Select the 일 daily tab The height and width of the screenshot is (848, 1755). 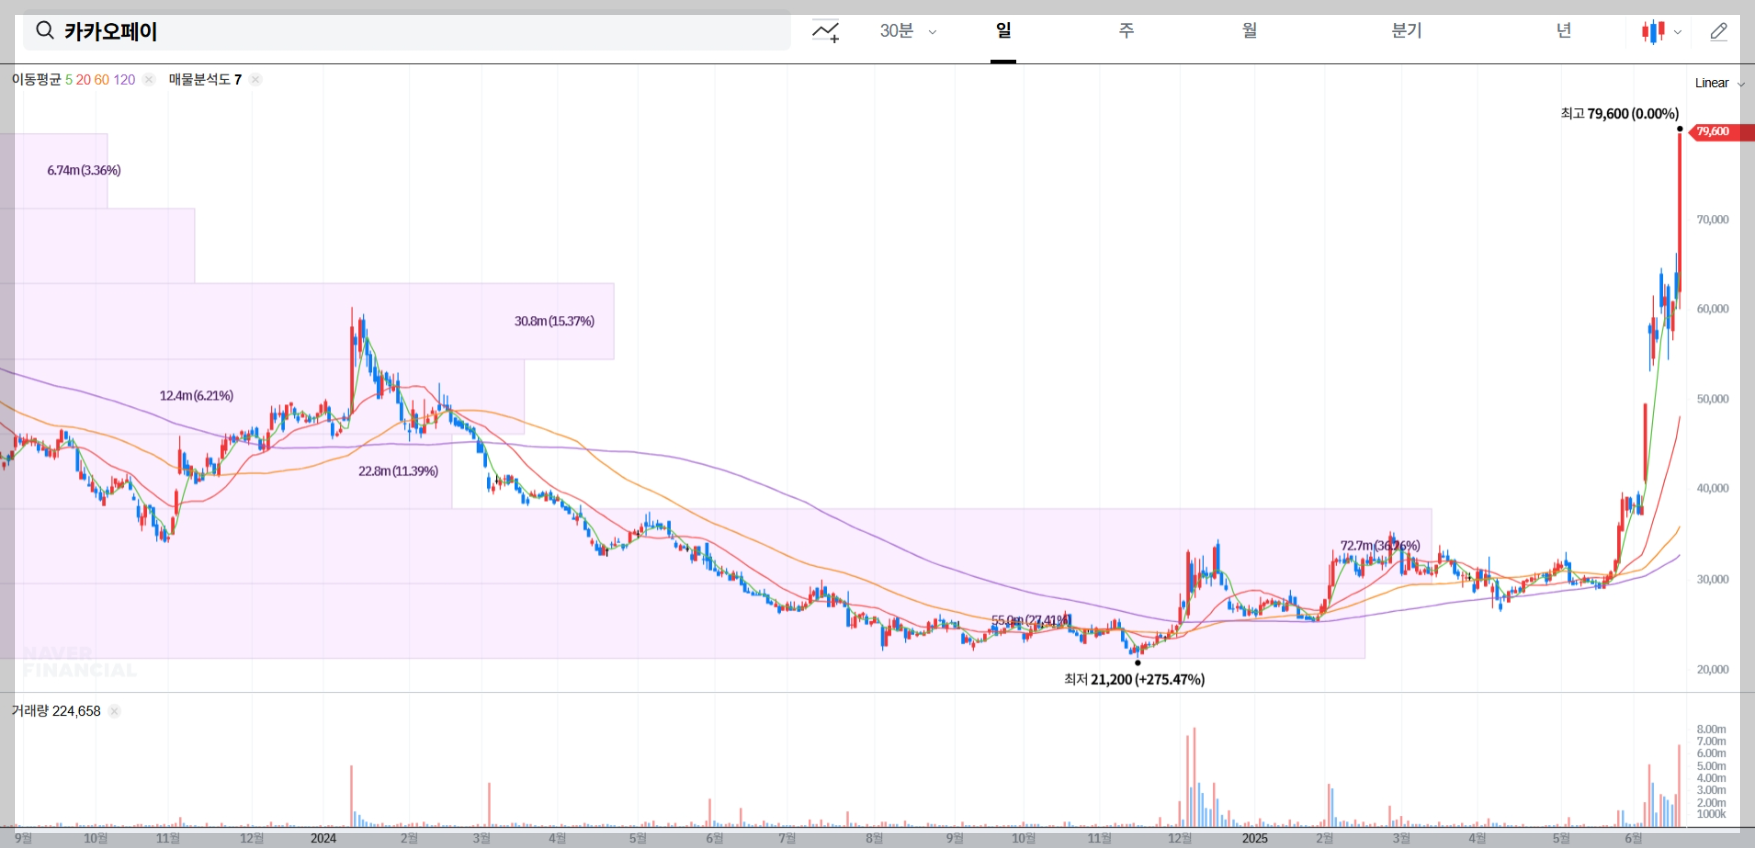point(1003,31)
